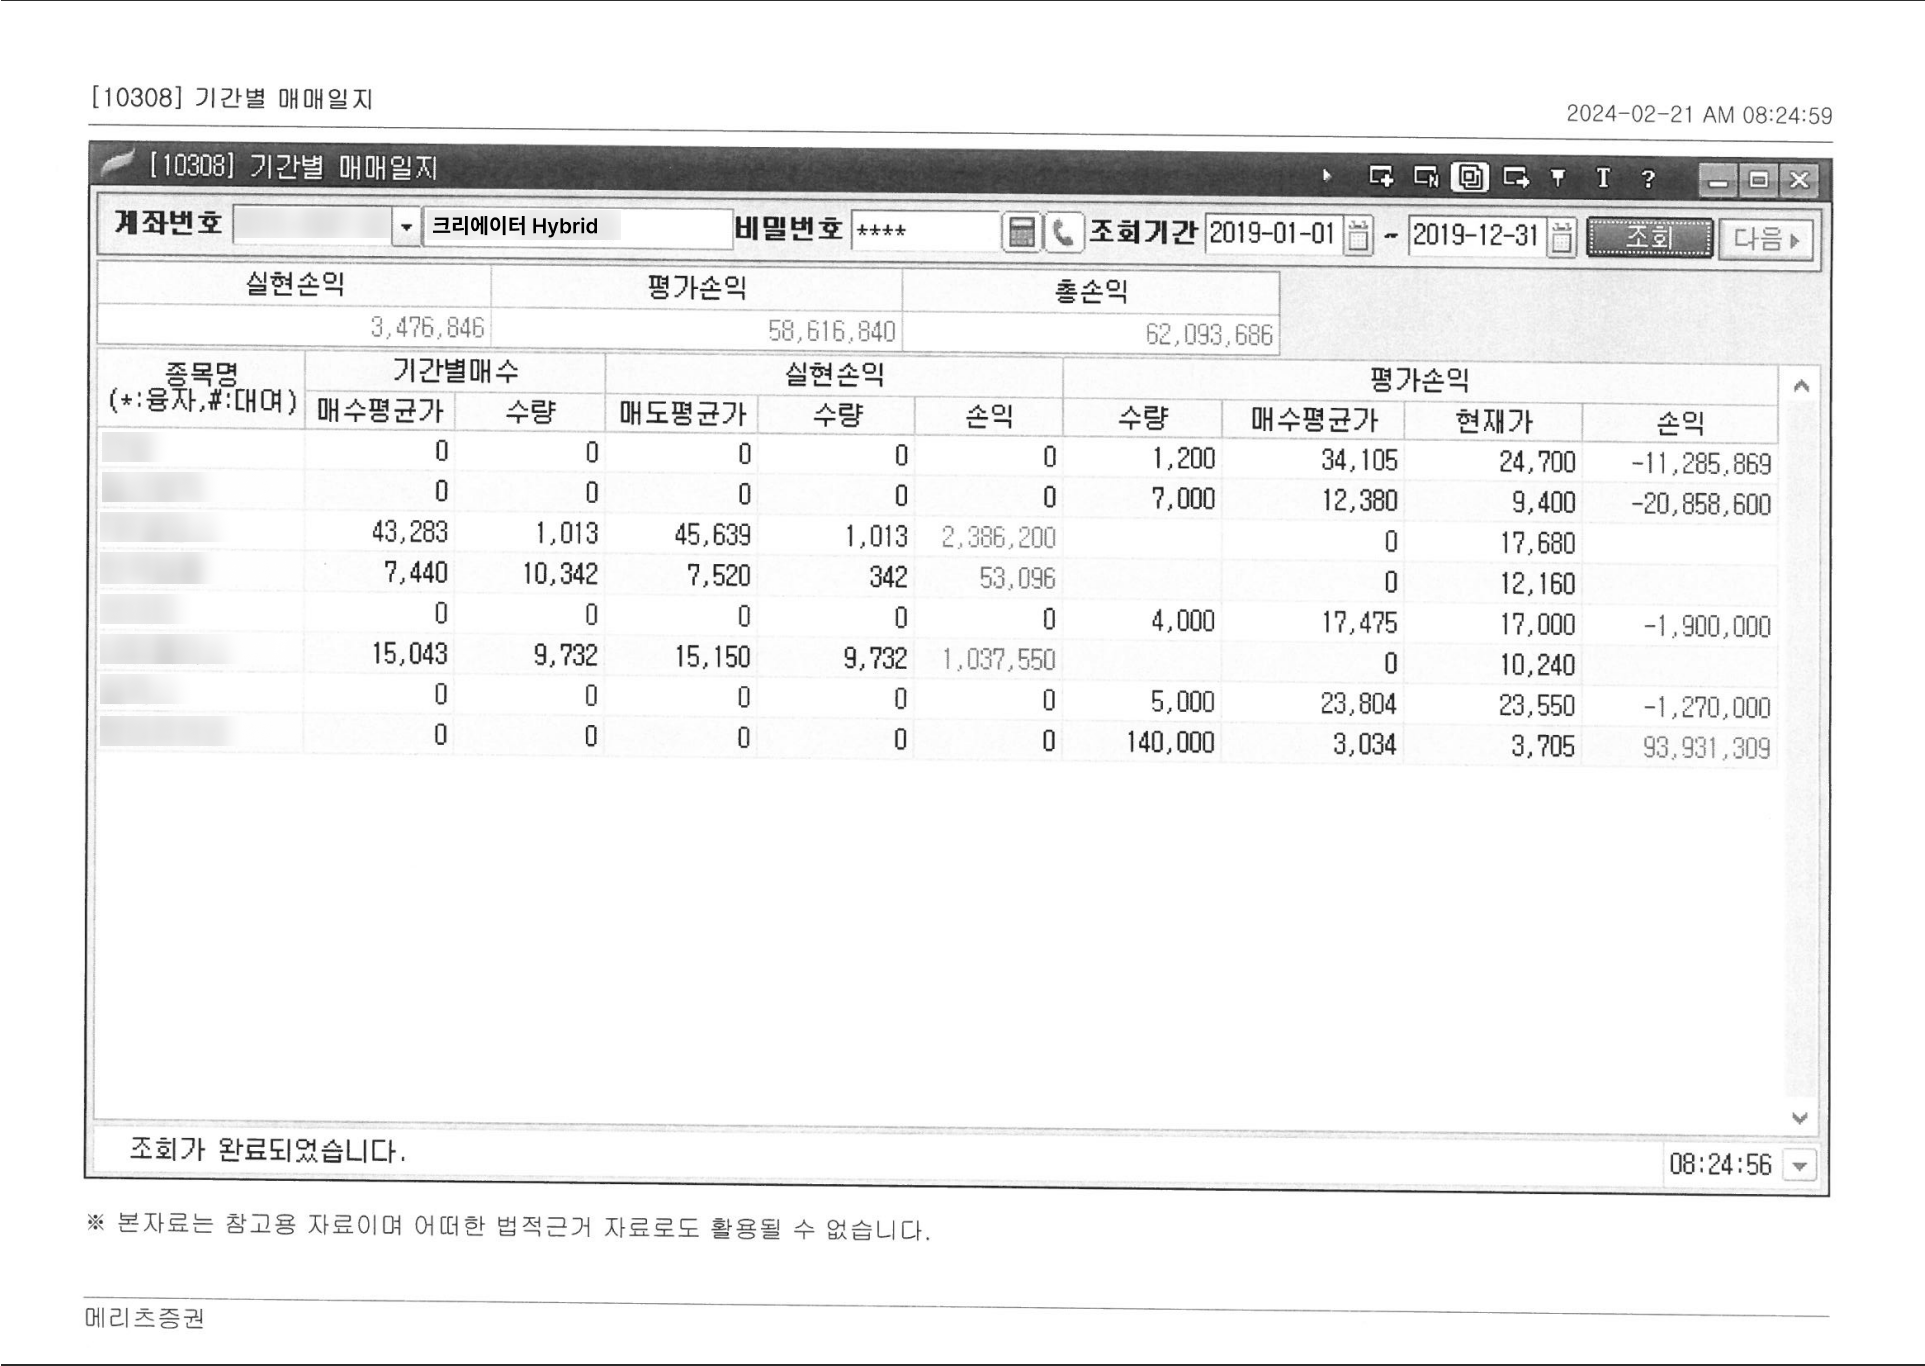The image size is (1925, 1366).
Task: Click 종목명 column header
Action: [x=201, y=389]
